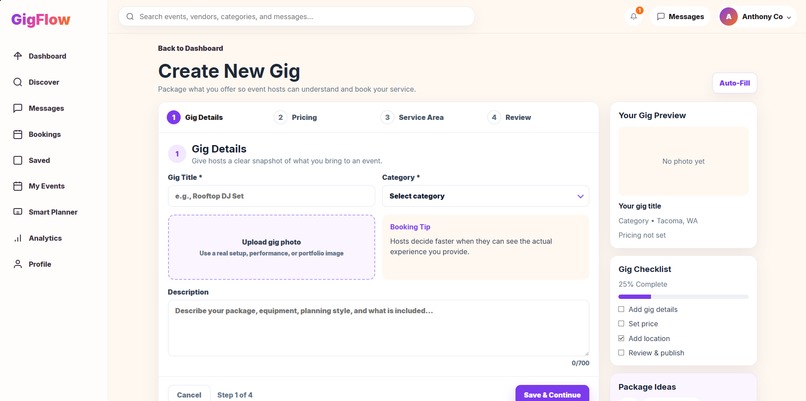Click the Gig Checklist progress bar
The width and height of the screenshot is (806, 401).
683,297
